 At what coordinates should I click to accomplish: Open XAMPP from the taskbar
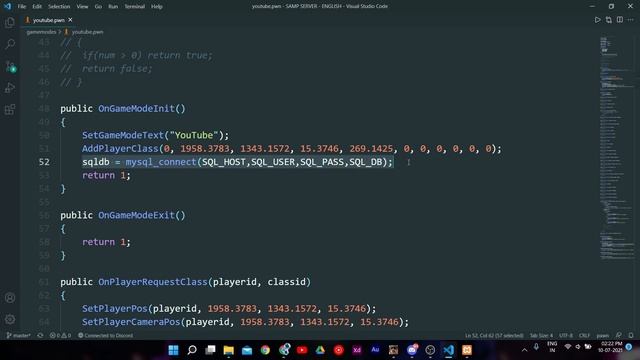tap(467, 350)
